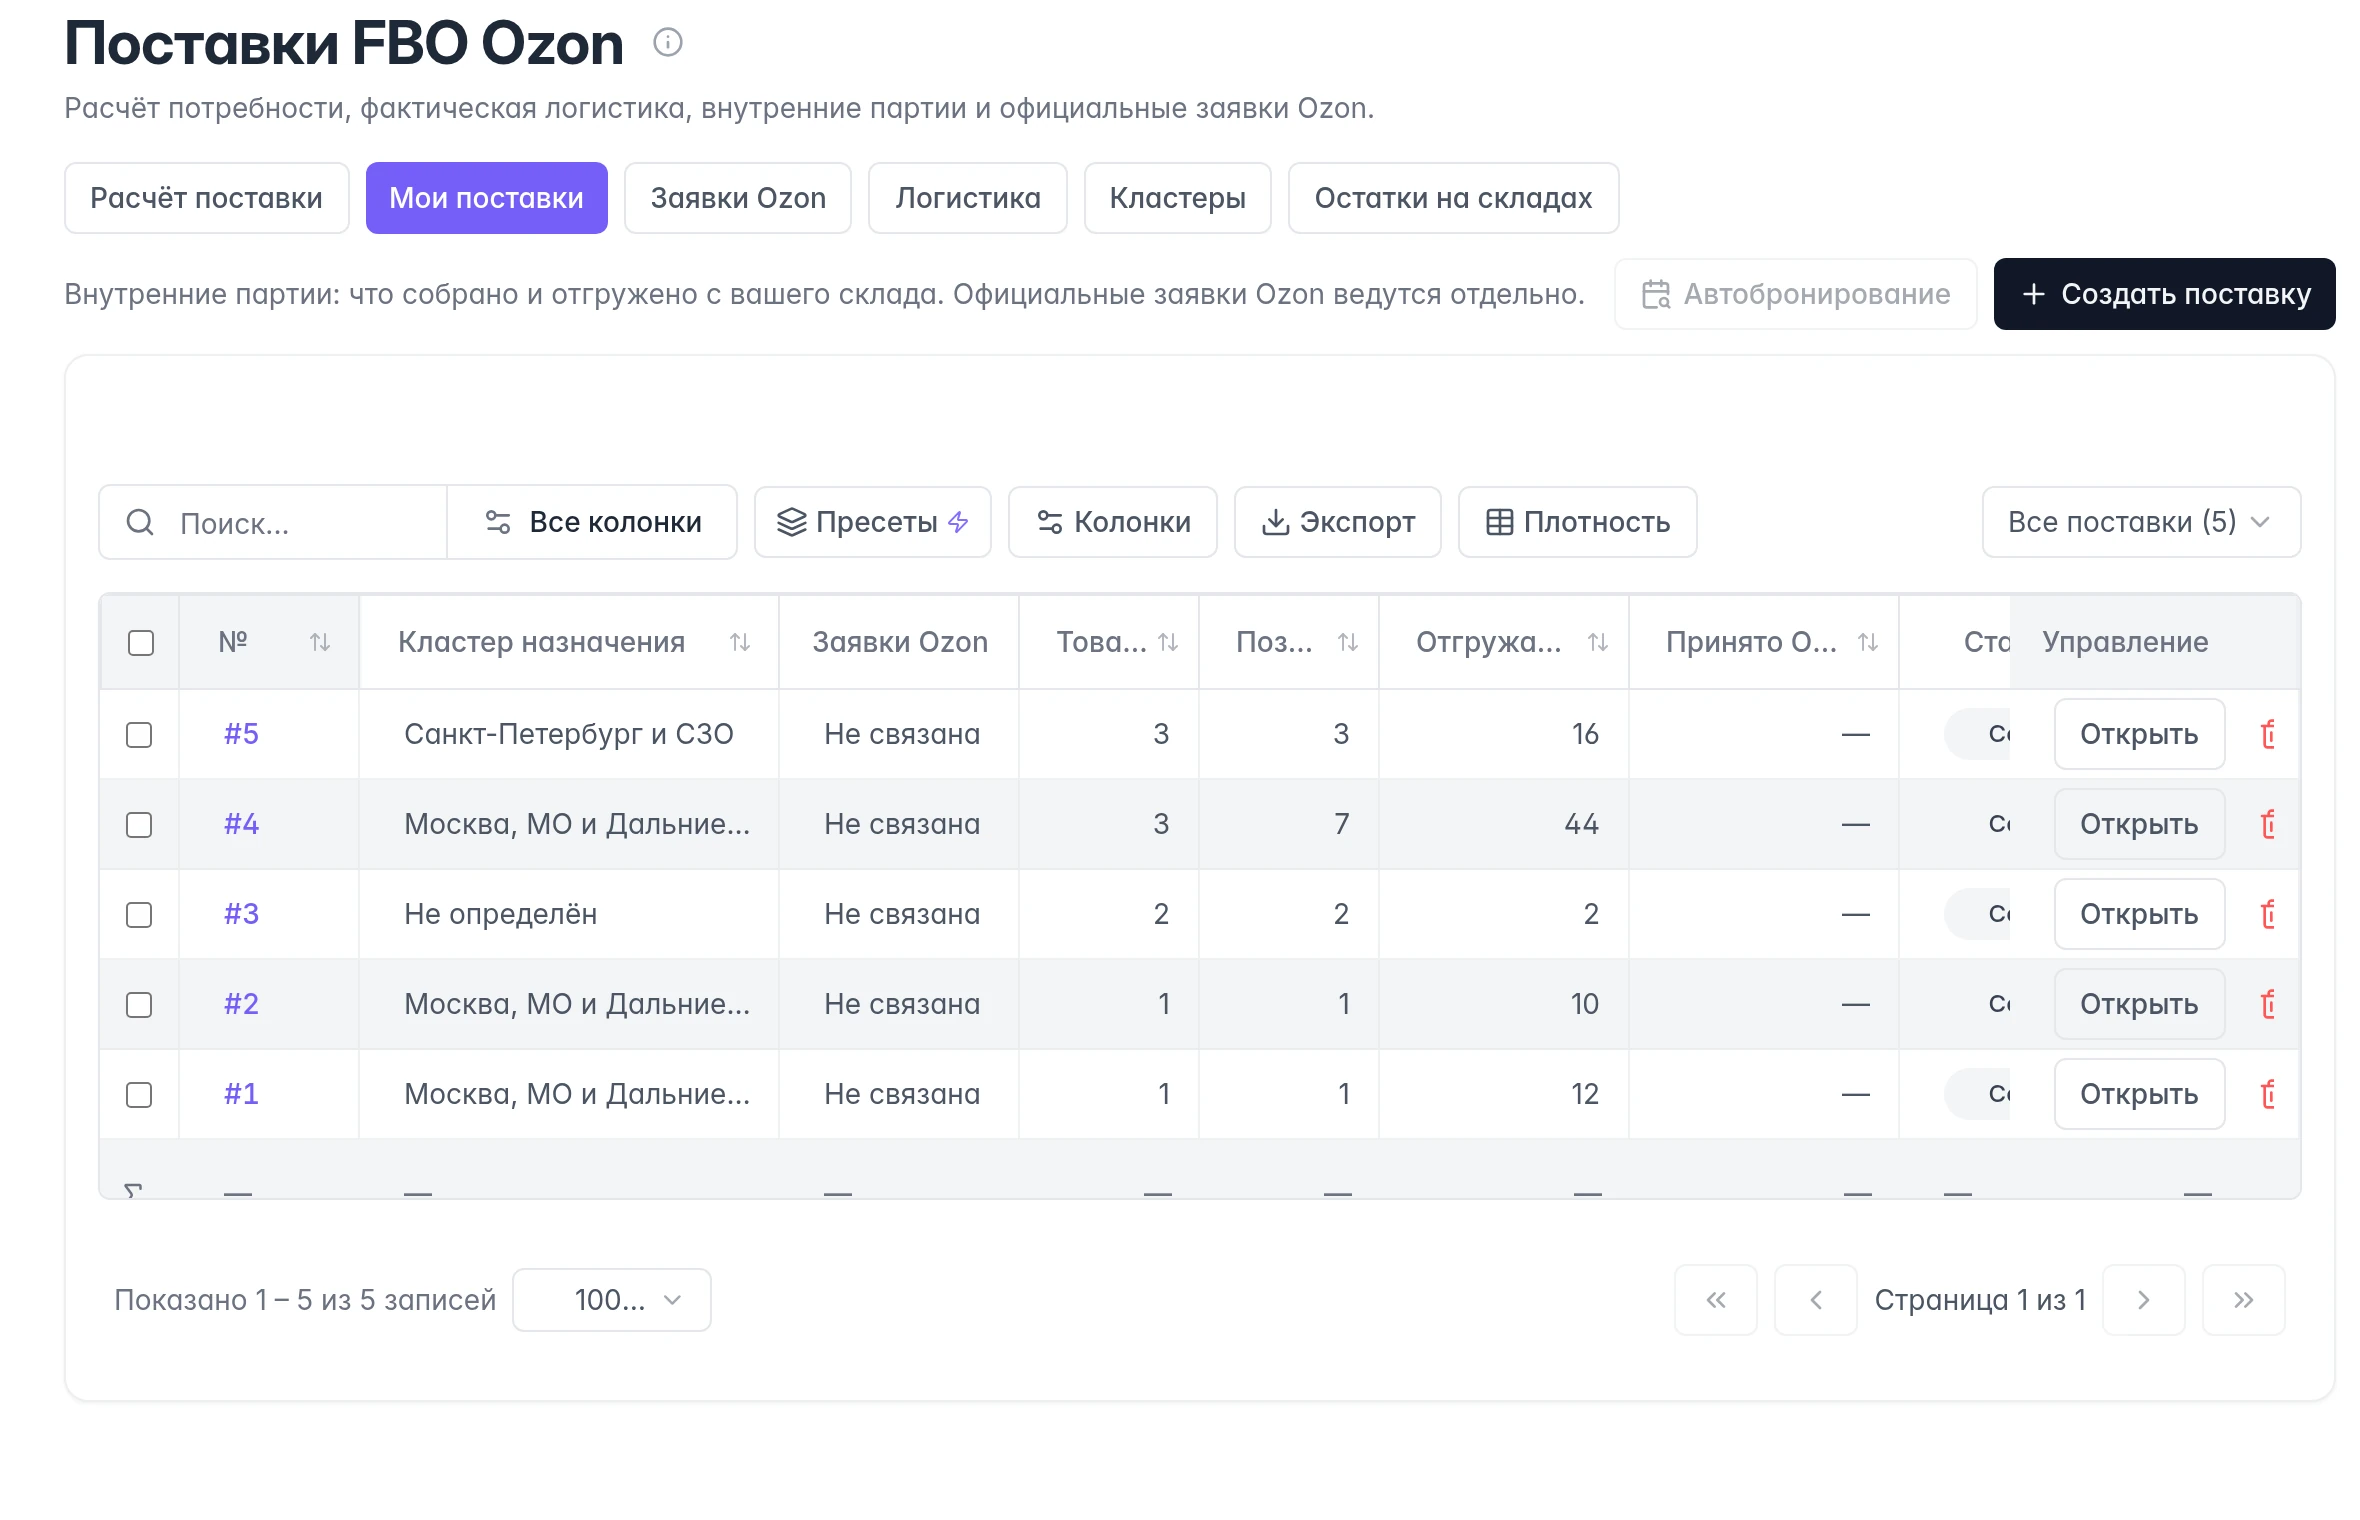The image size is (2360, 1520).
Task: Select the Мои поставки tab
Action: coord(487,198)
